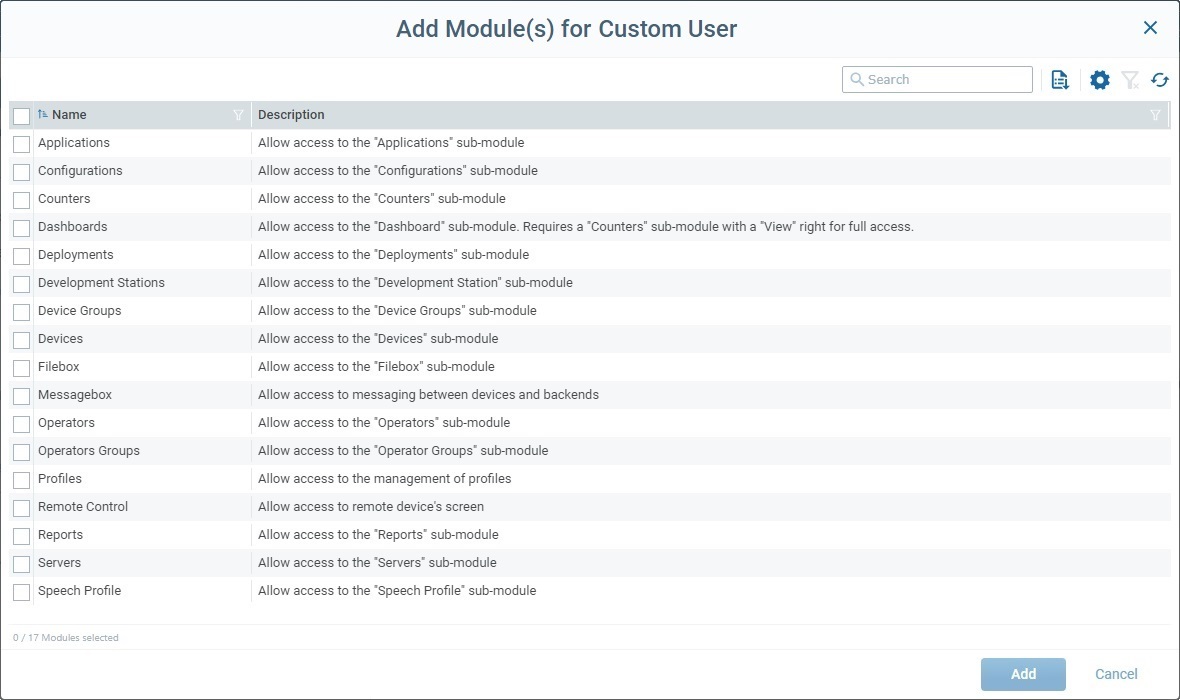Click the search magnifier icon
The height and width of the screenshot is (700, 1180).
pos(858,79)
